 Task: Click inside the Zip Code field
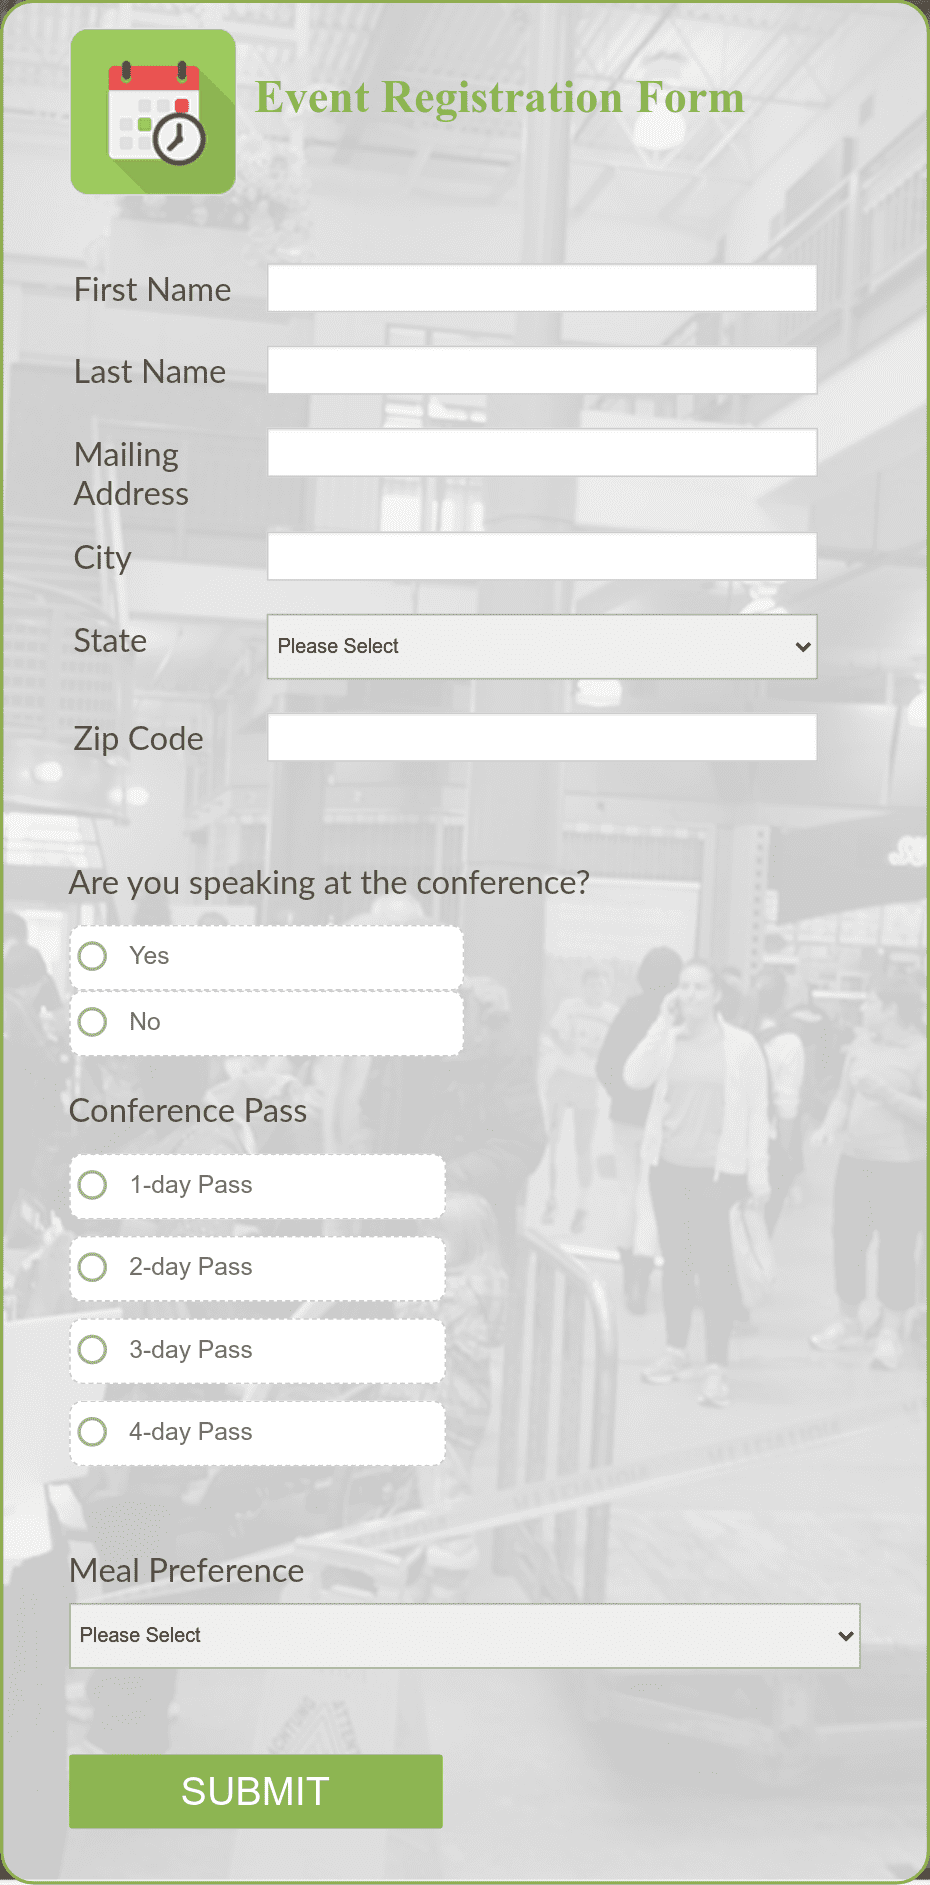542,737
